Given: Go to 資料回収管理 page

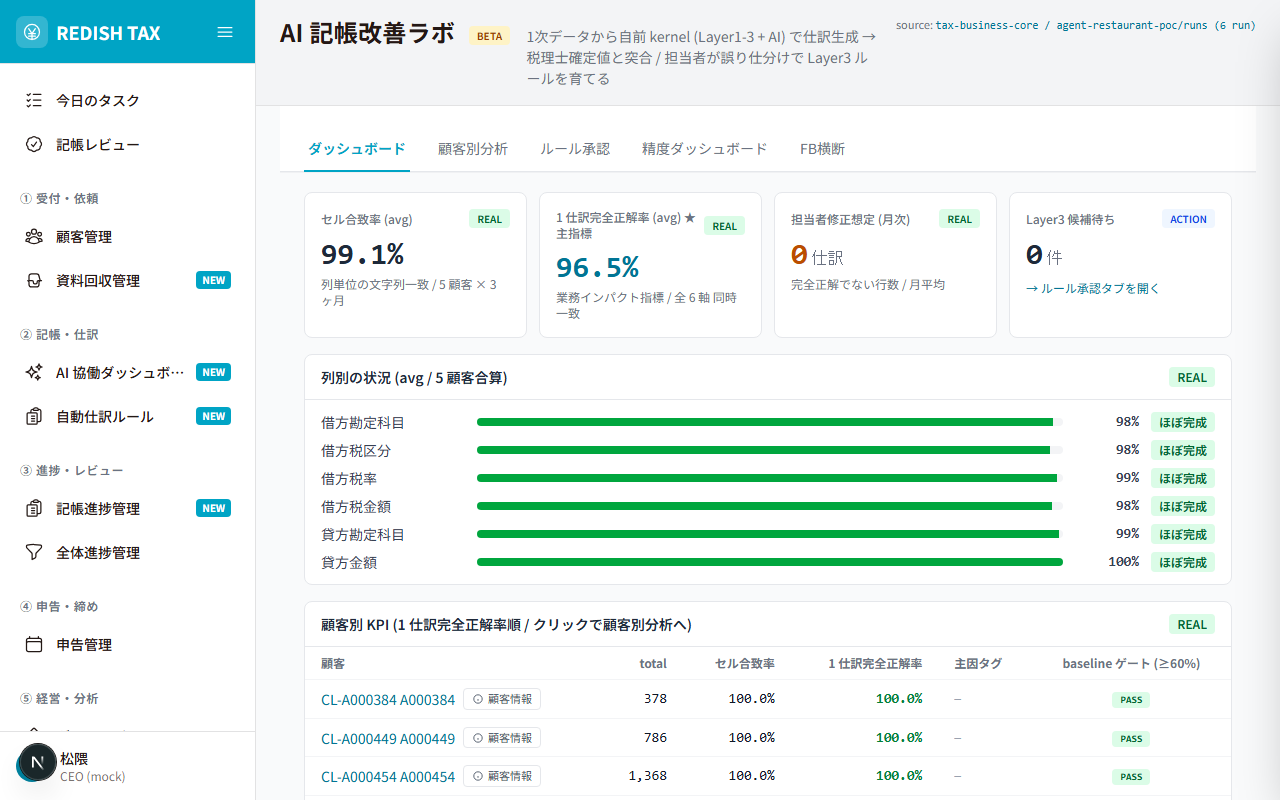Looking at the screenshot, I should point(127,280).
